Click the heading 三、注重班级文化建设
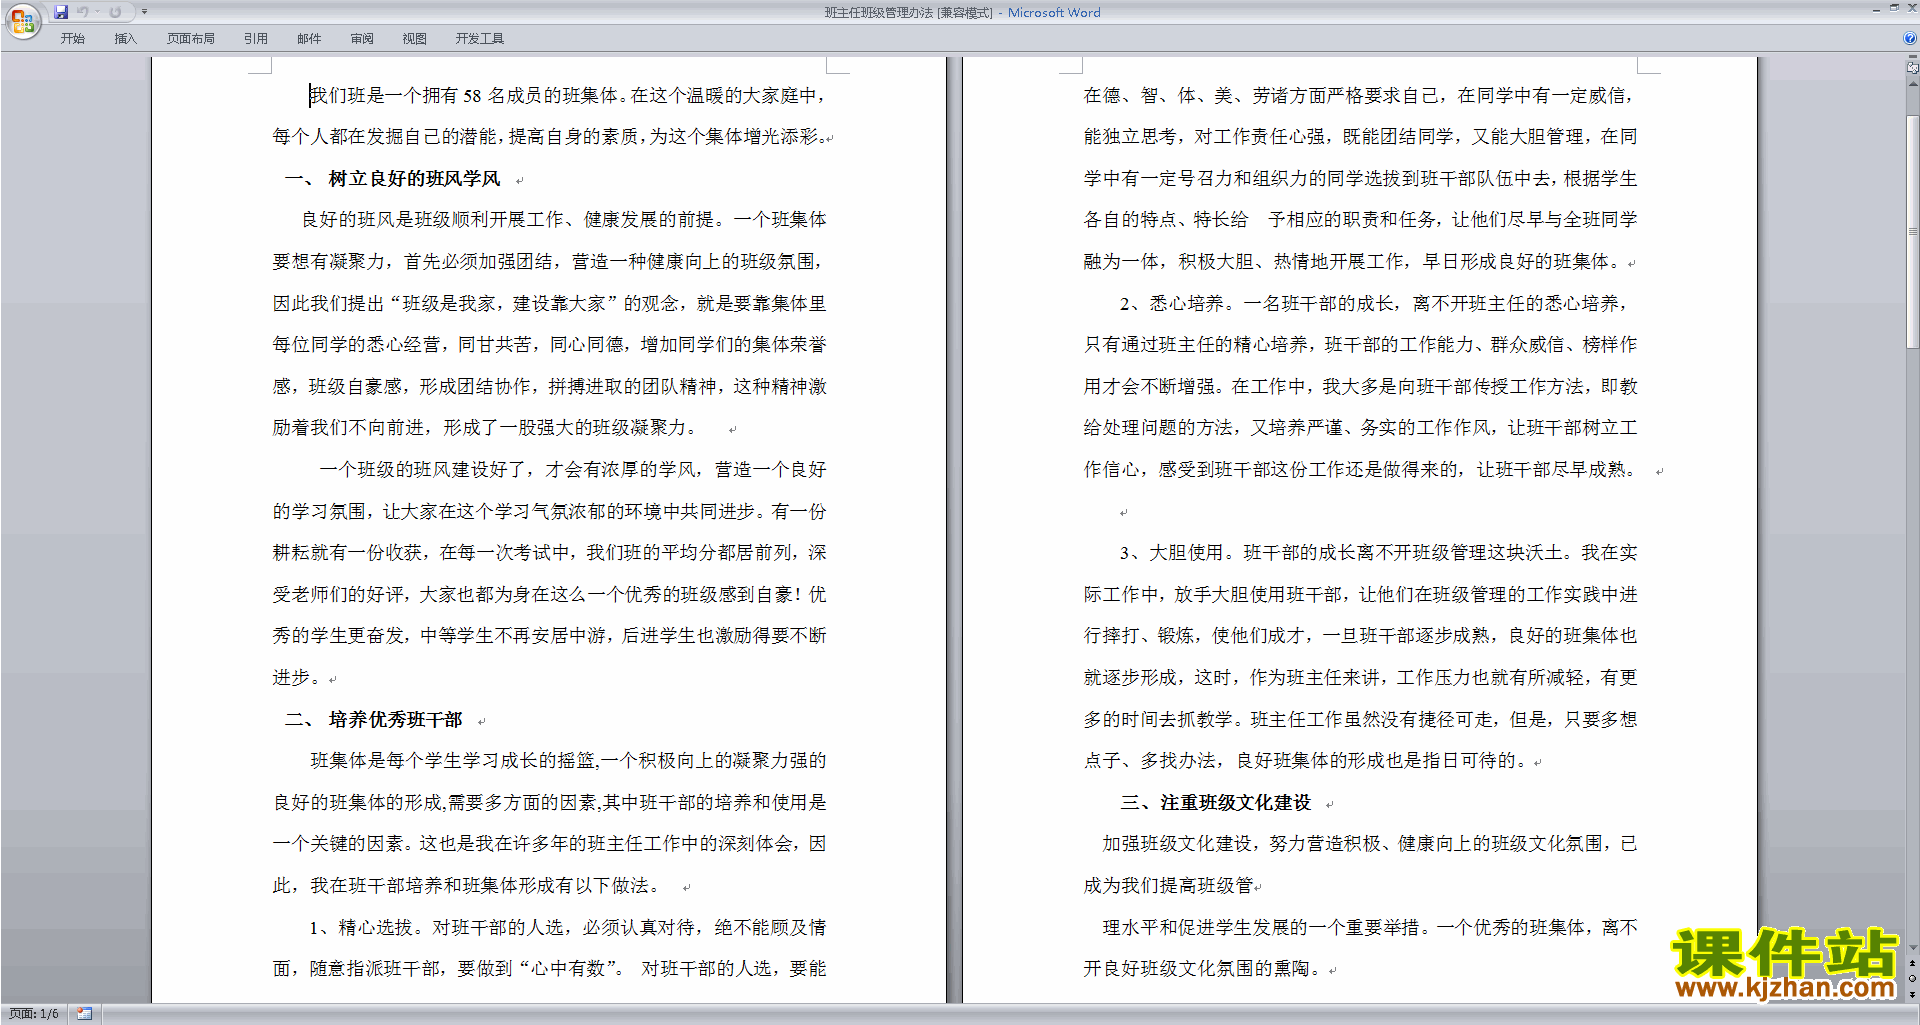This screenshot has height=1025, width=1920. [x=1215, y=803]
